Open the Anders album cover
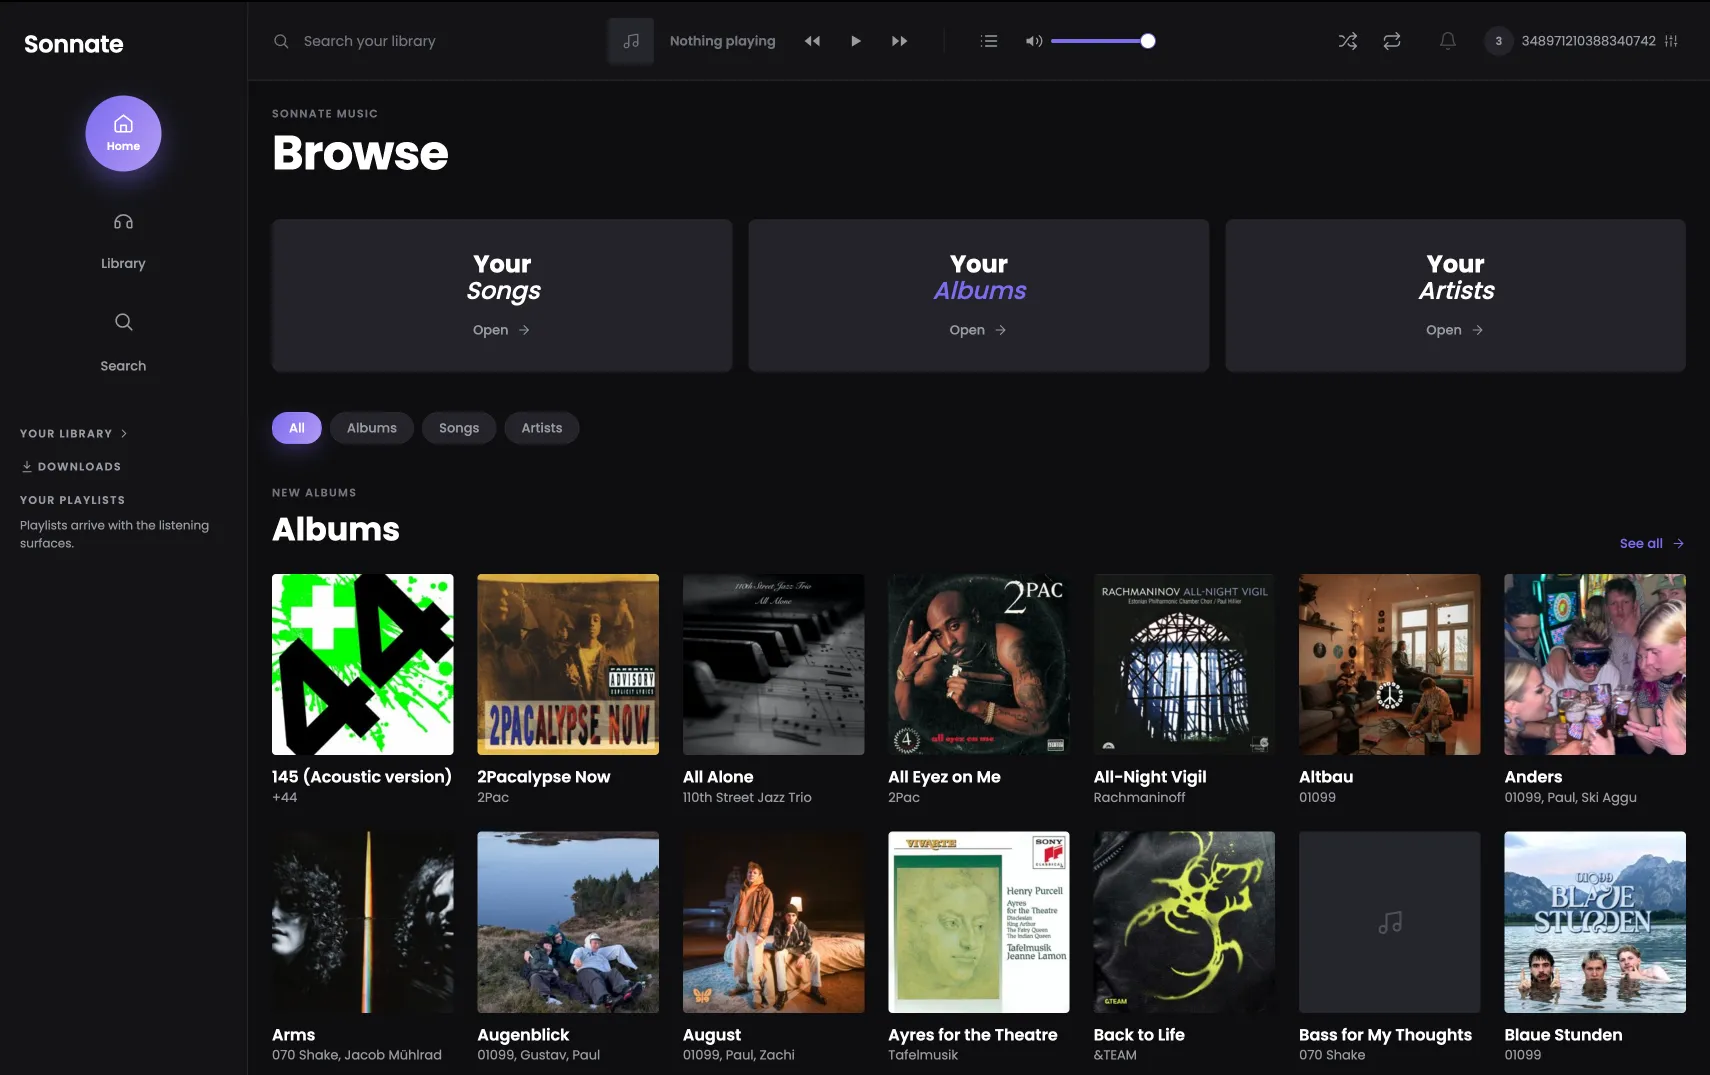 (x=1595, y=665)
